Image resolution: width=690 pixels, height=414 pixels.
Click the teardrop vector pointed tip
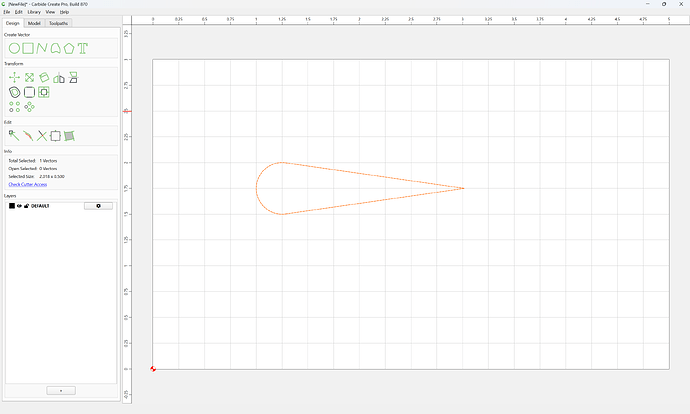tap(463, 188)
